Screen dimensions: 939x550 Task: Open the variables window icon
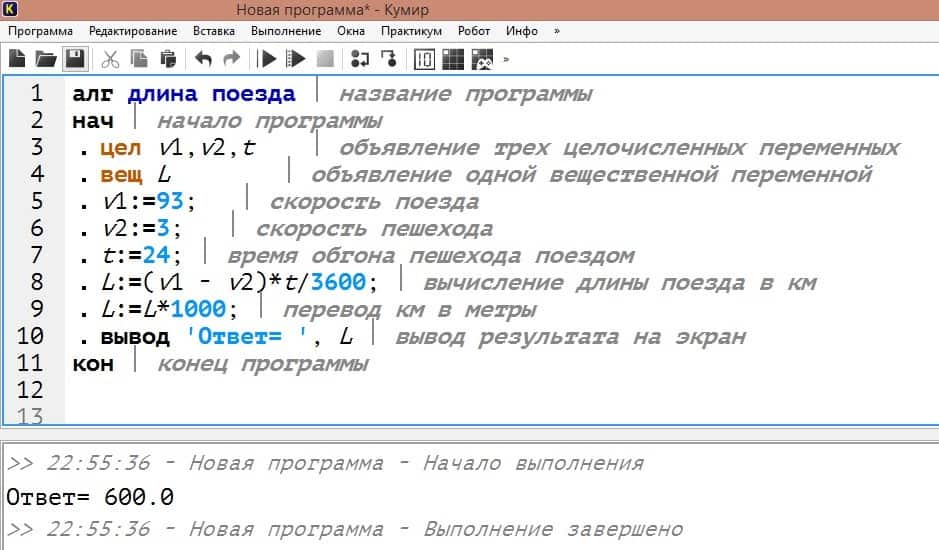[x=424, y=59]
